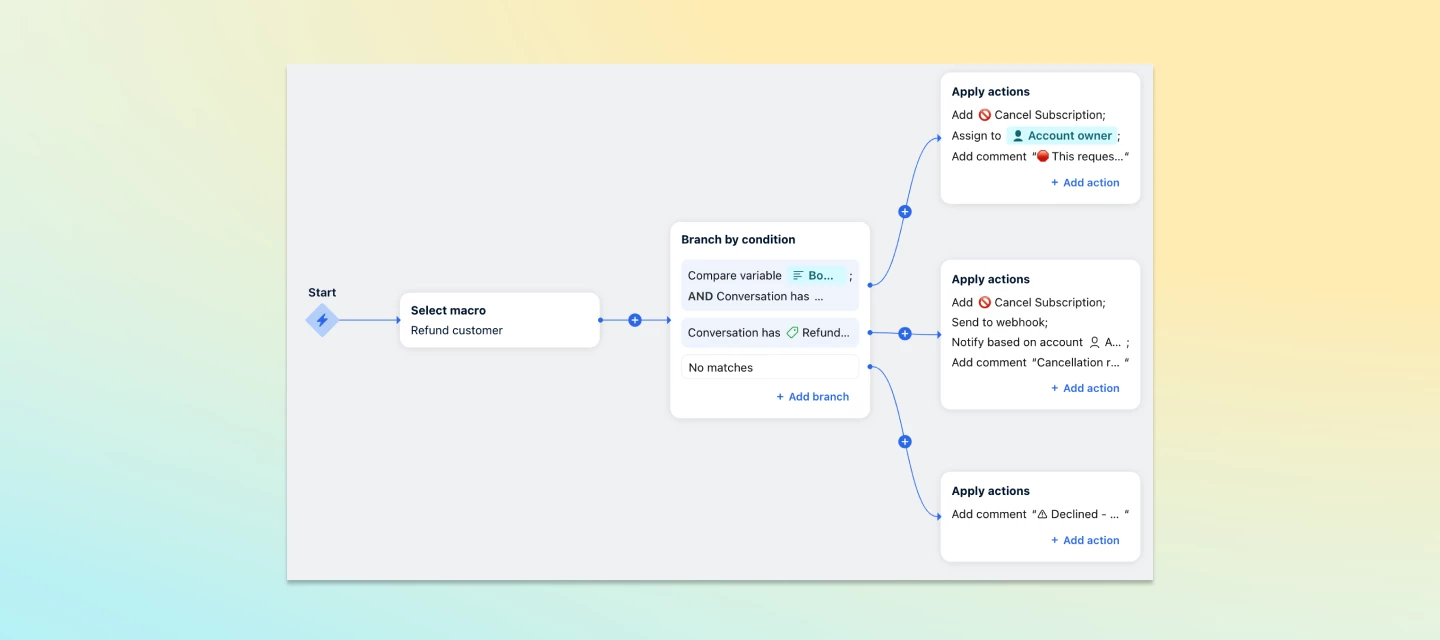Click the Account owner assignee chip
Image resolution: width=1440 pixels, height=640 pixels.
pyautogui.click(x=1062, y=136)
